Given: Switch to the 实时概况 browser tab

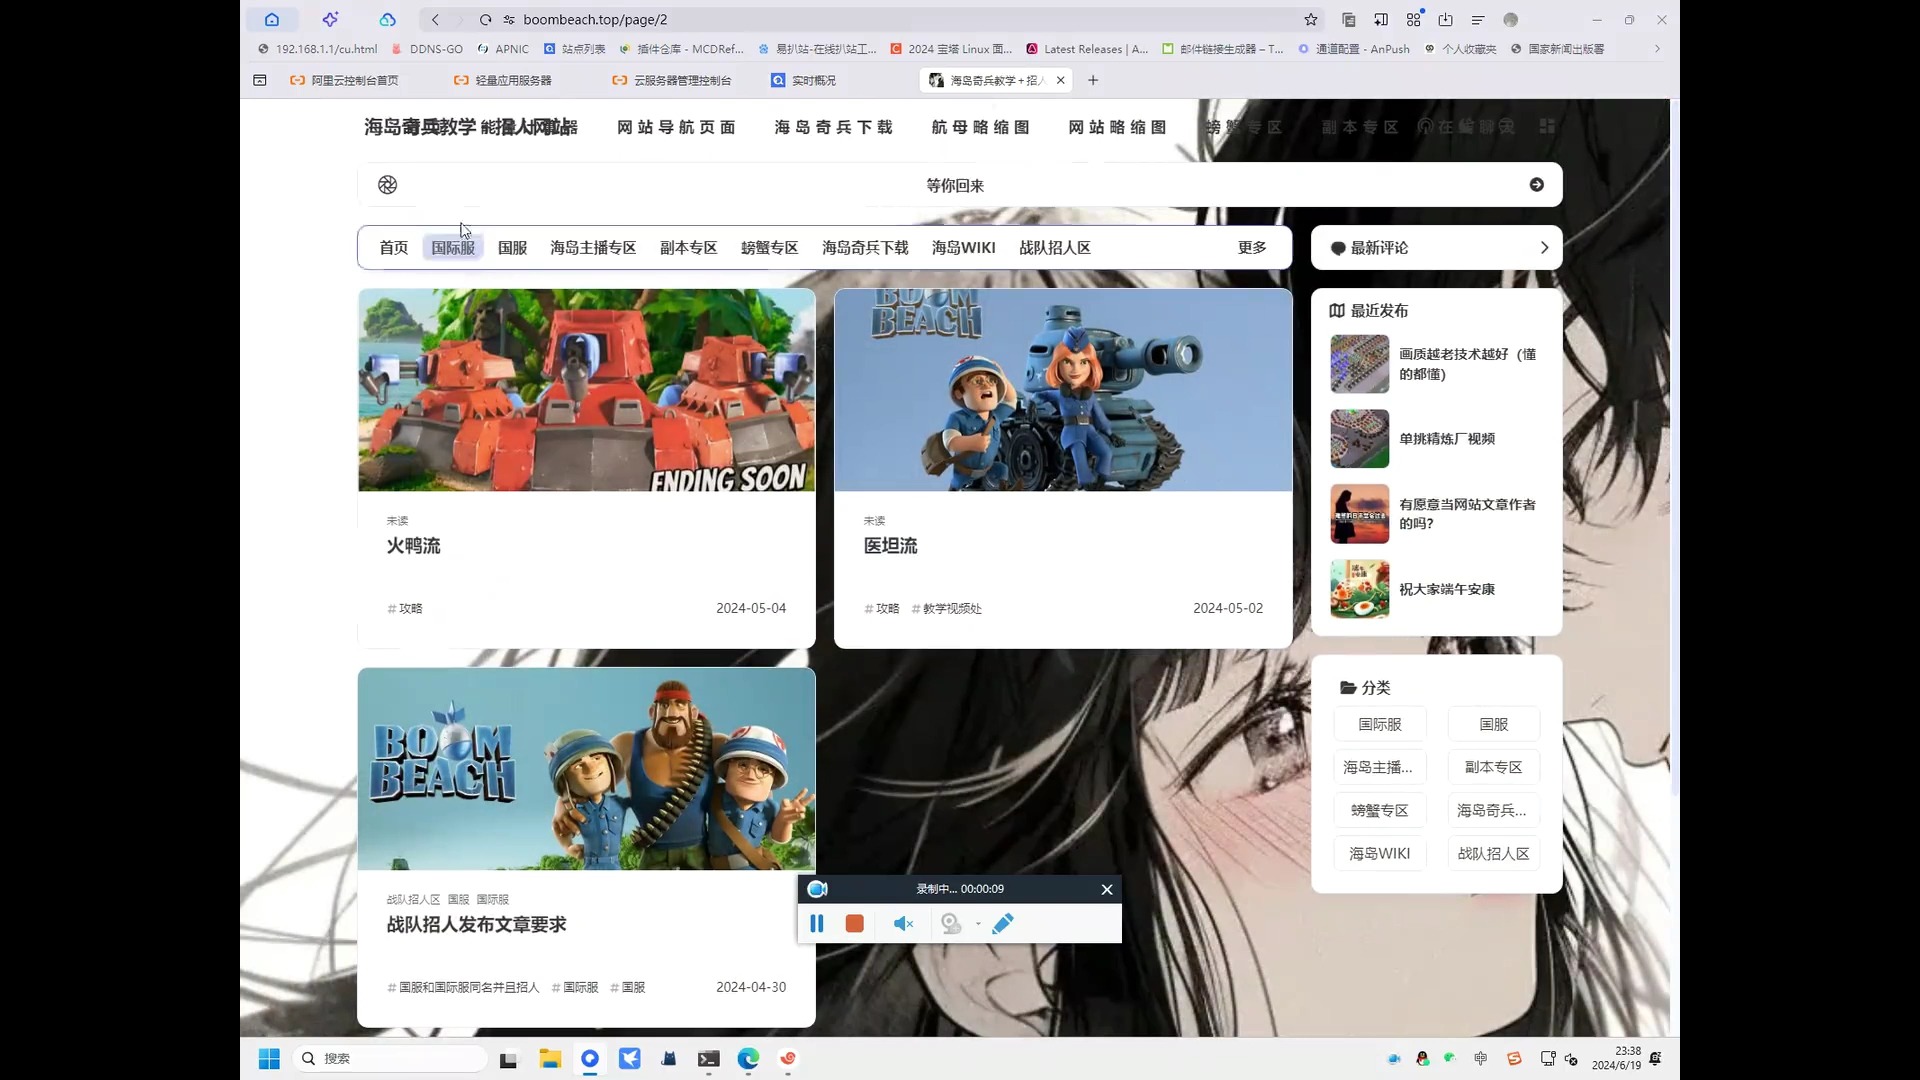Looking at the screenshot, I should (x=814, y=80).
